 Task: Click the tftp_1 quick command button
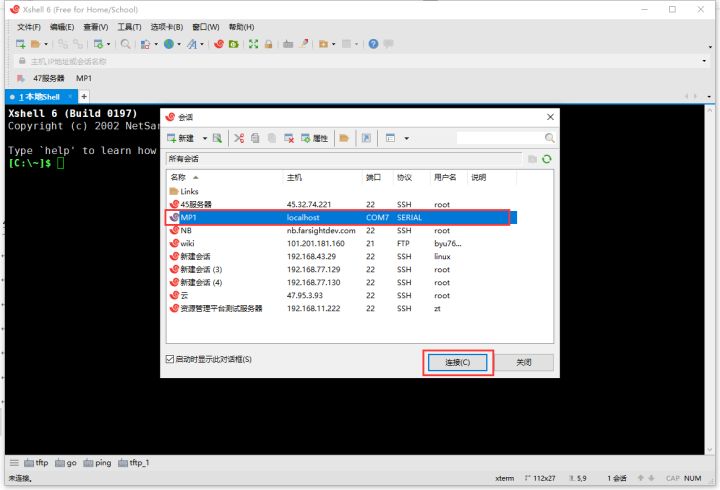tap(134, 463)
